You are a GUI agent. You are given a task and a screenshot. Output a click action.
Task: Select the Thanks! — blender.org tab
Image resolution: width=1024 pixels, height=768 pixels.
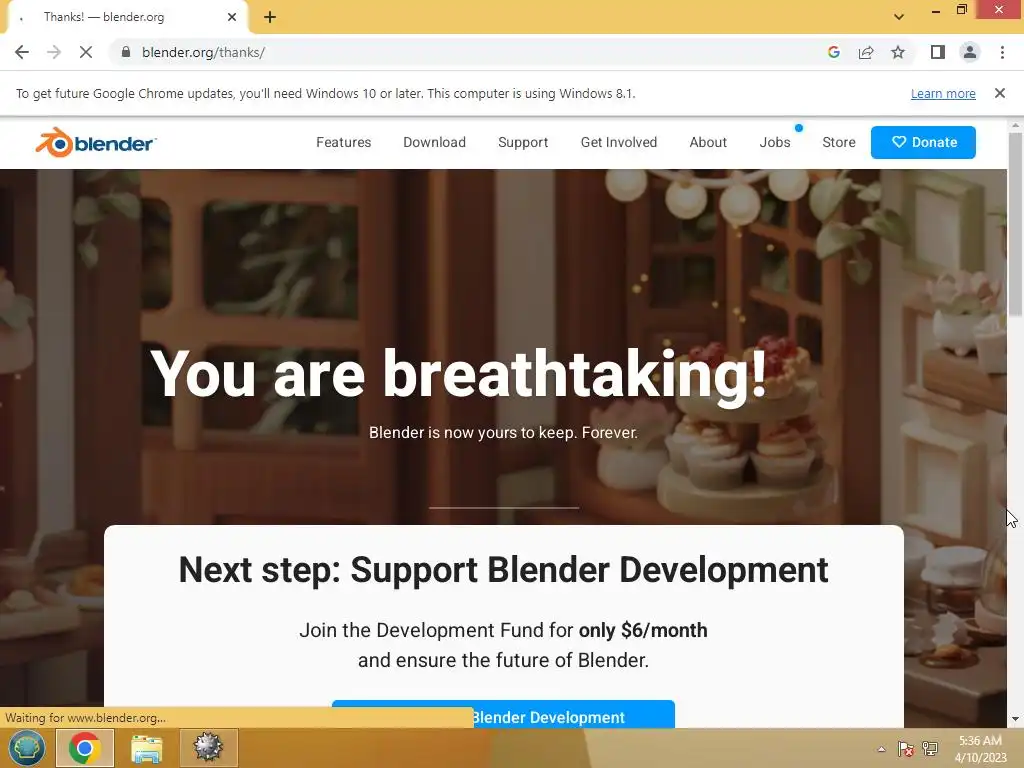(127, 17)
